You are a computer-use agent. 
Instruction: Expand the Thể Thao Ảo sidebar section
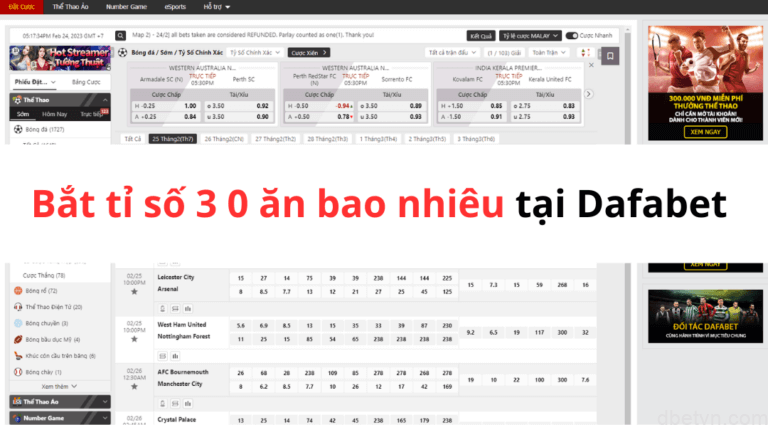pos(60,401)
